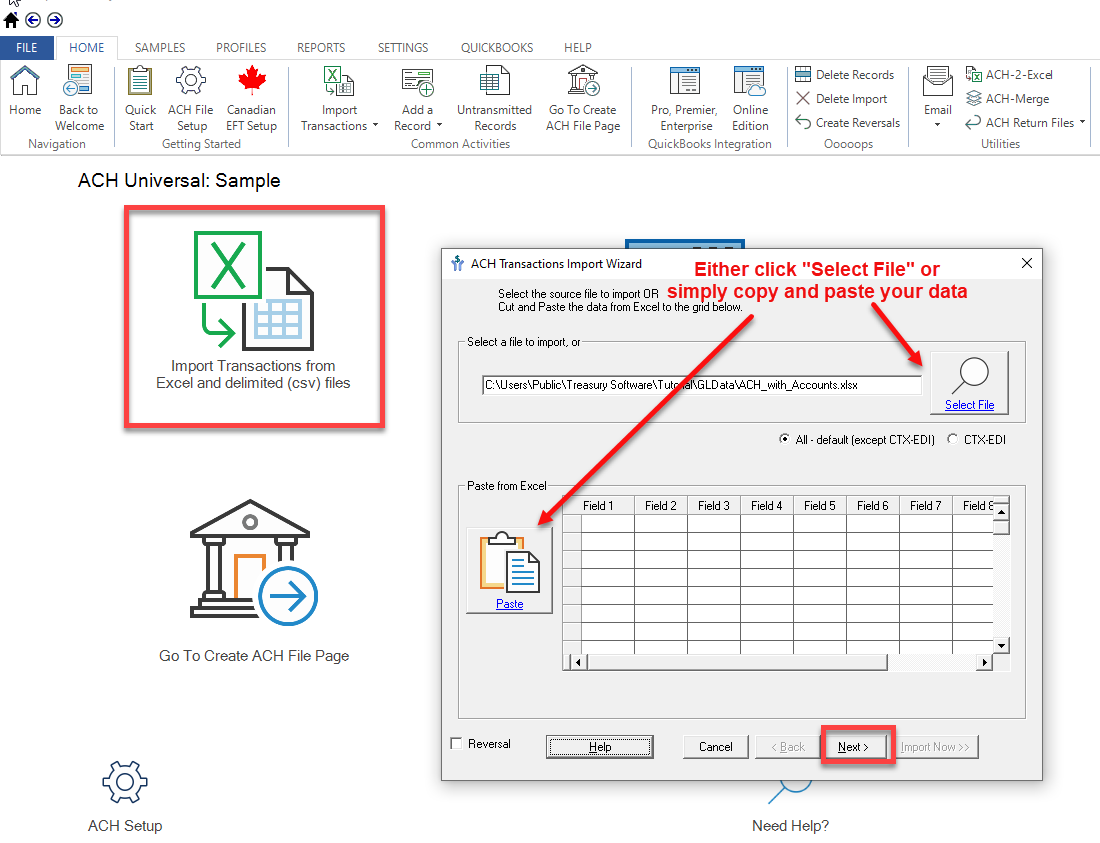Click Create Reversals

[x=847, y=123]
